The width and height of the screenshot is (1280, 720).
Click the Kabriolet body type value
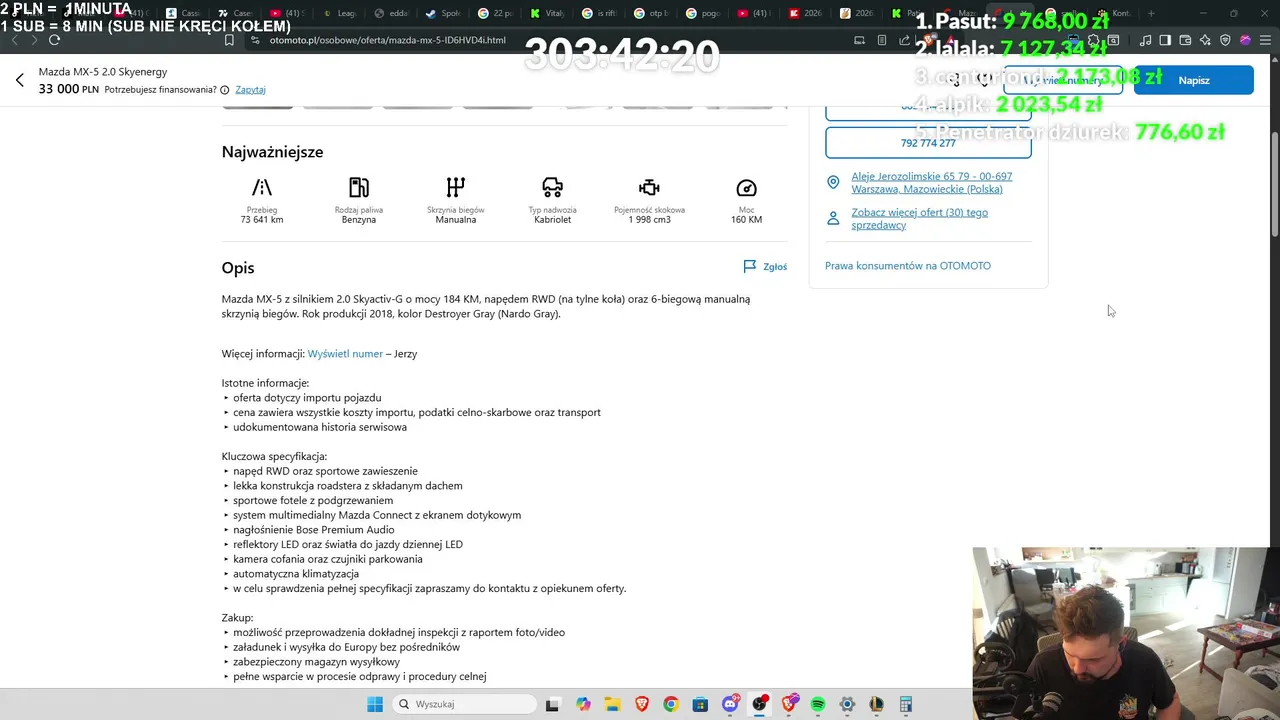(552, 220)
